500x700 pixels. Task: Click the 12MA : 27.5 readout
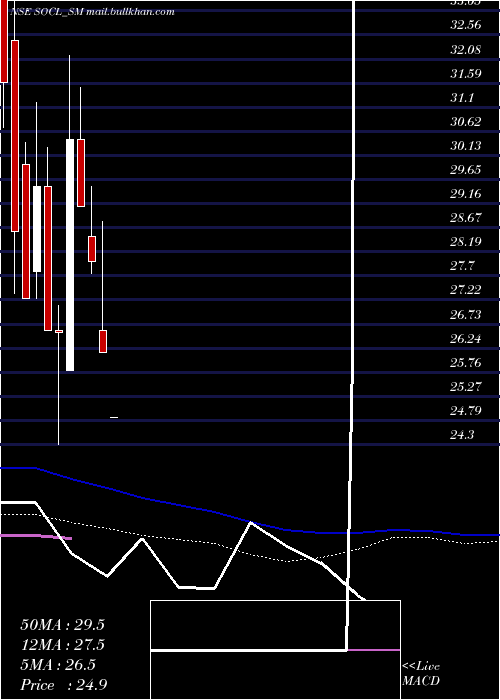[x=62, y=645]
